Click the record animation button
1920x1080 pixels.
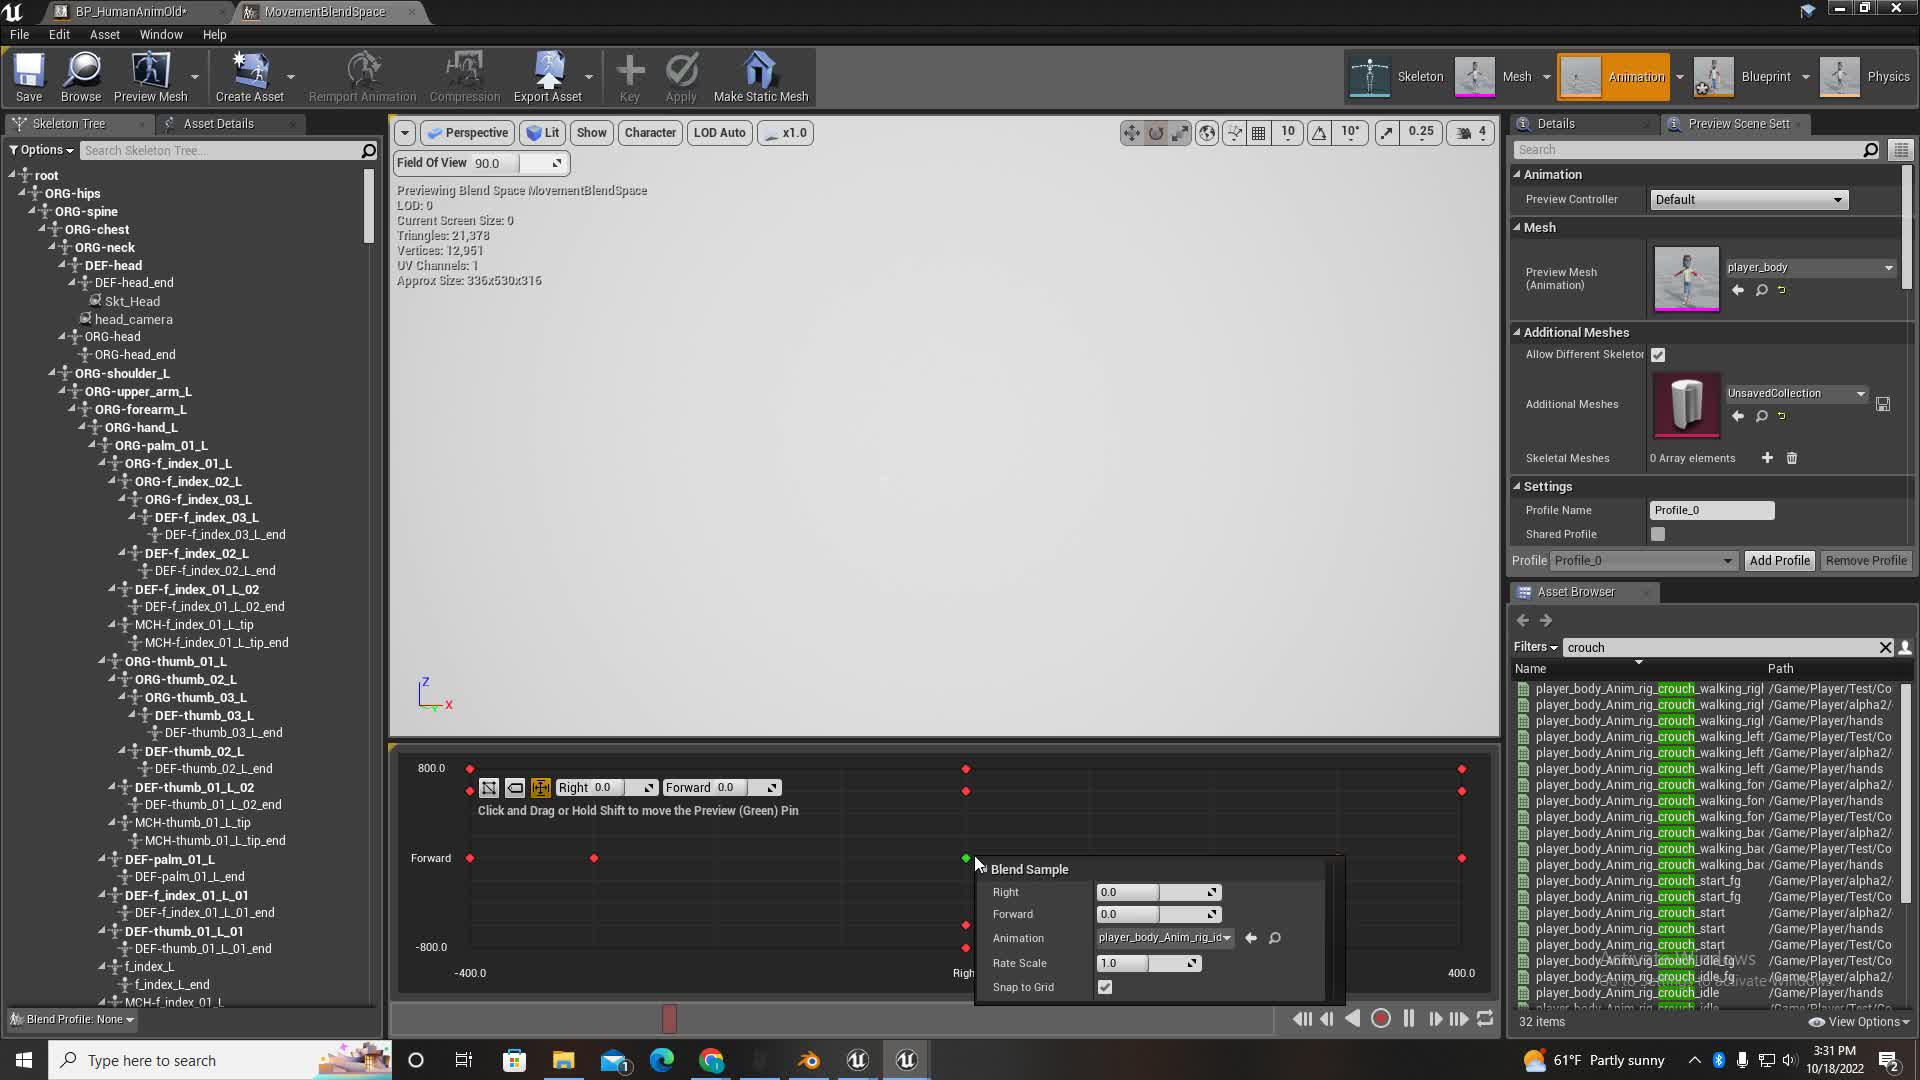pos(1381,1019)
